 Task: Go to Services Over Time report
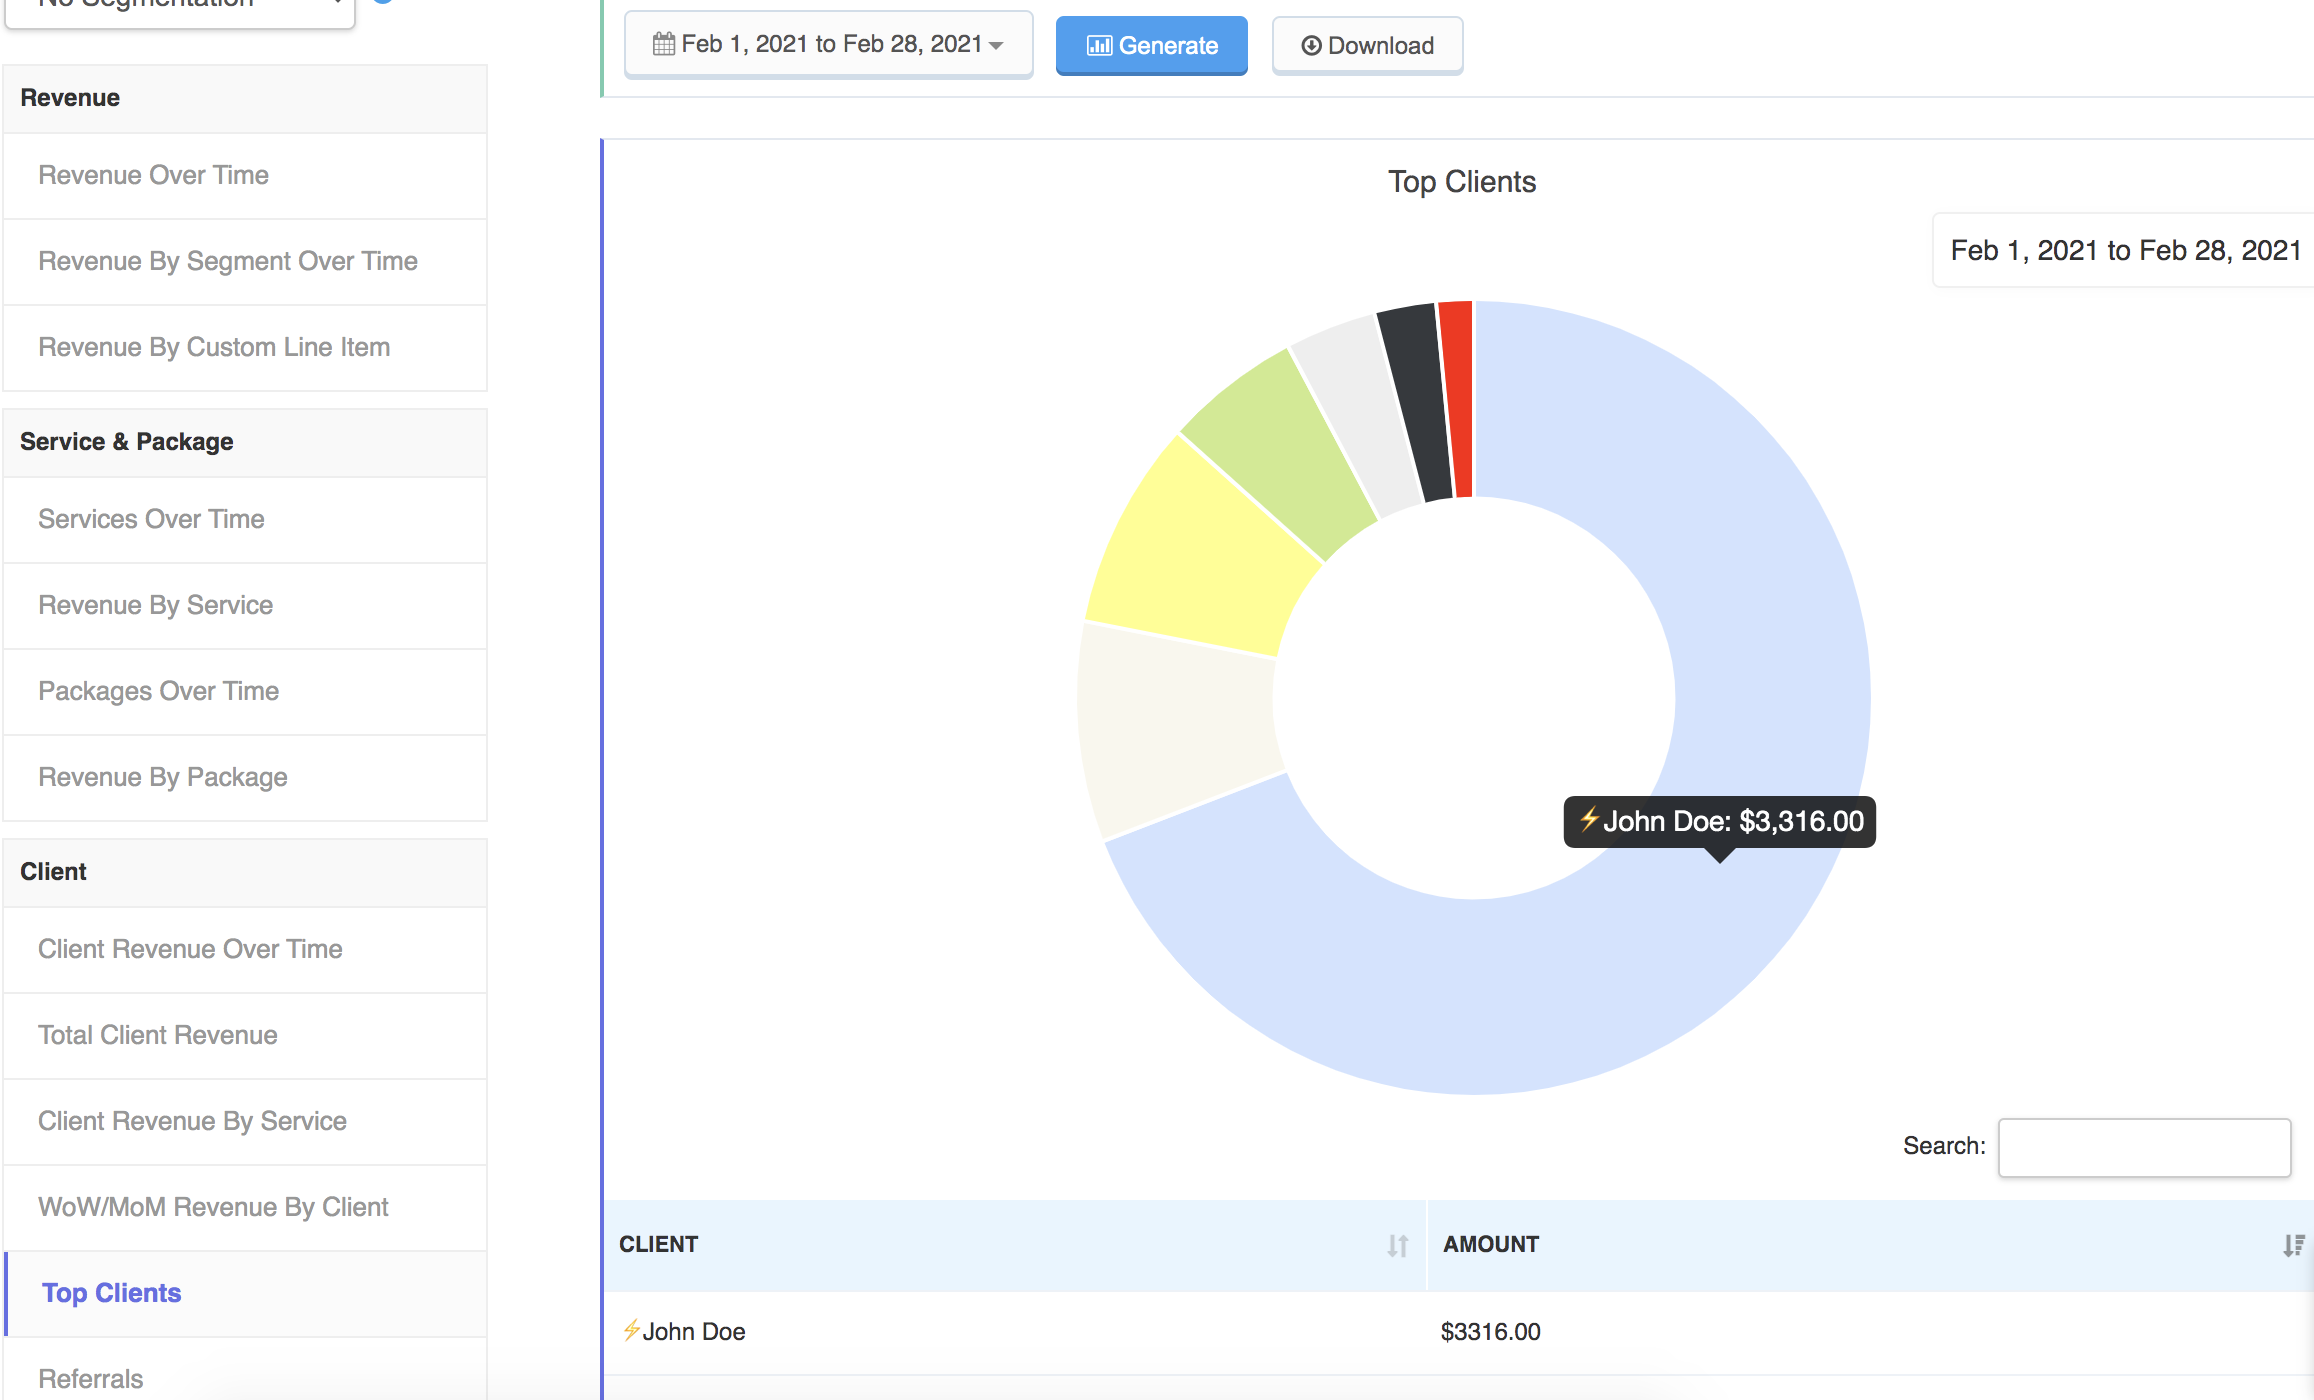(x=151, y=519)
